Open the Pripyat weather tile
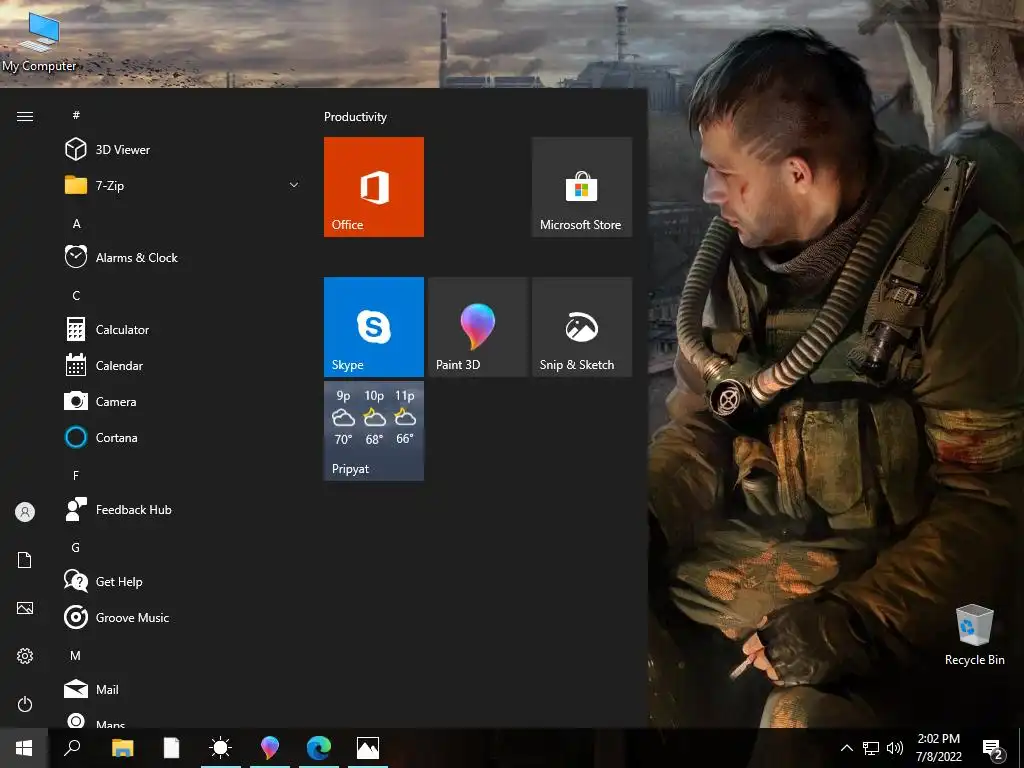Viewport: 1024px width, 768px height. 374,431
